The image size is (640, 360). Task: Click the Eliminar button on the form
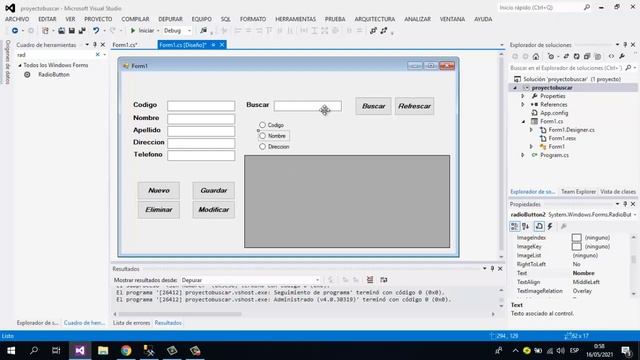pos(159,210)
